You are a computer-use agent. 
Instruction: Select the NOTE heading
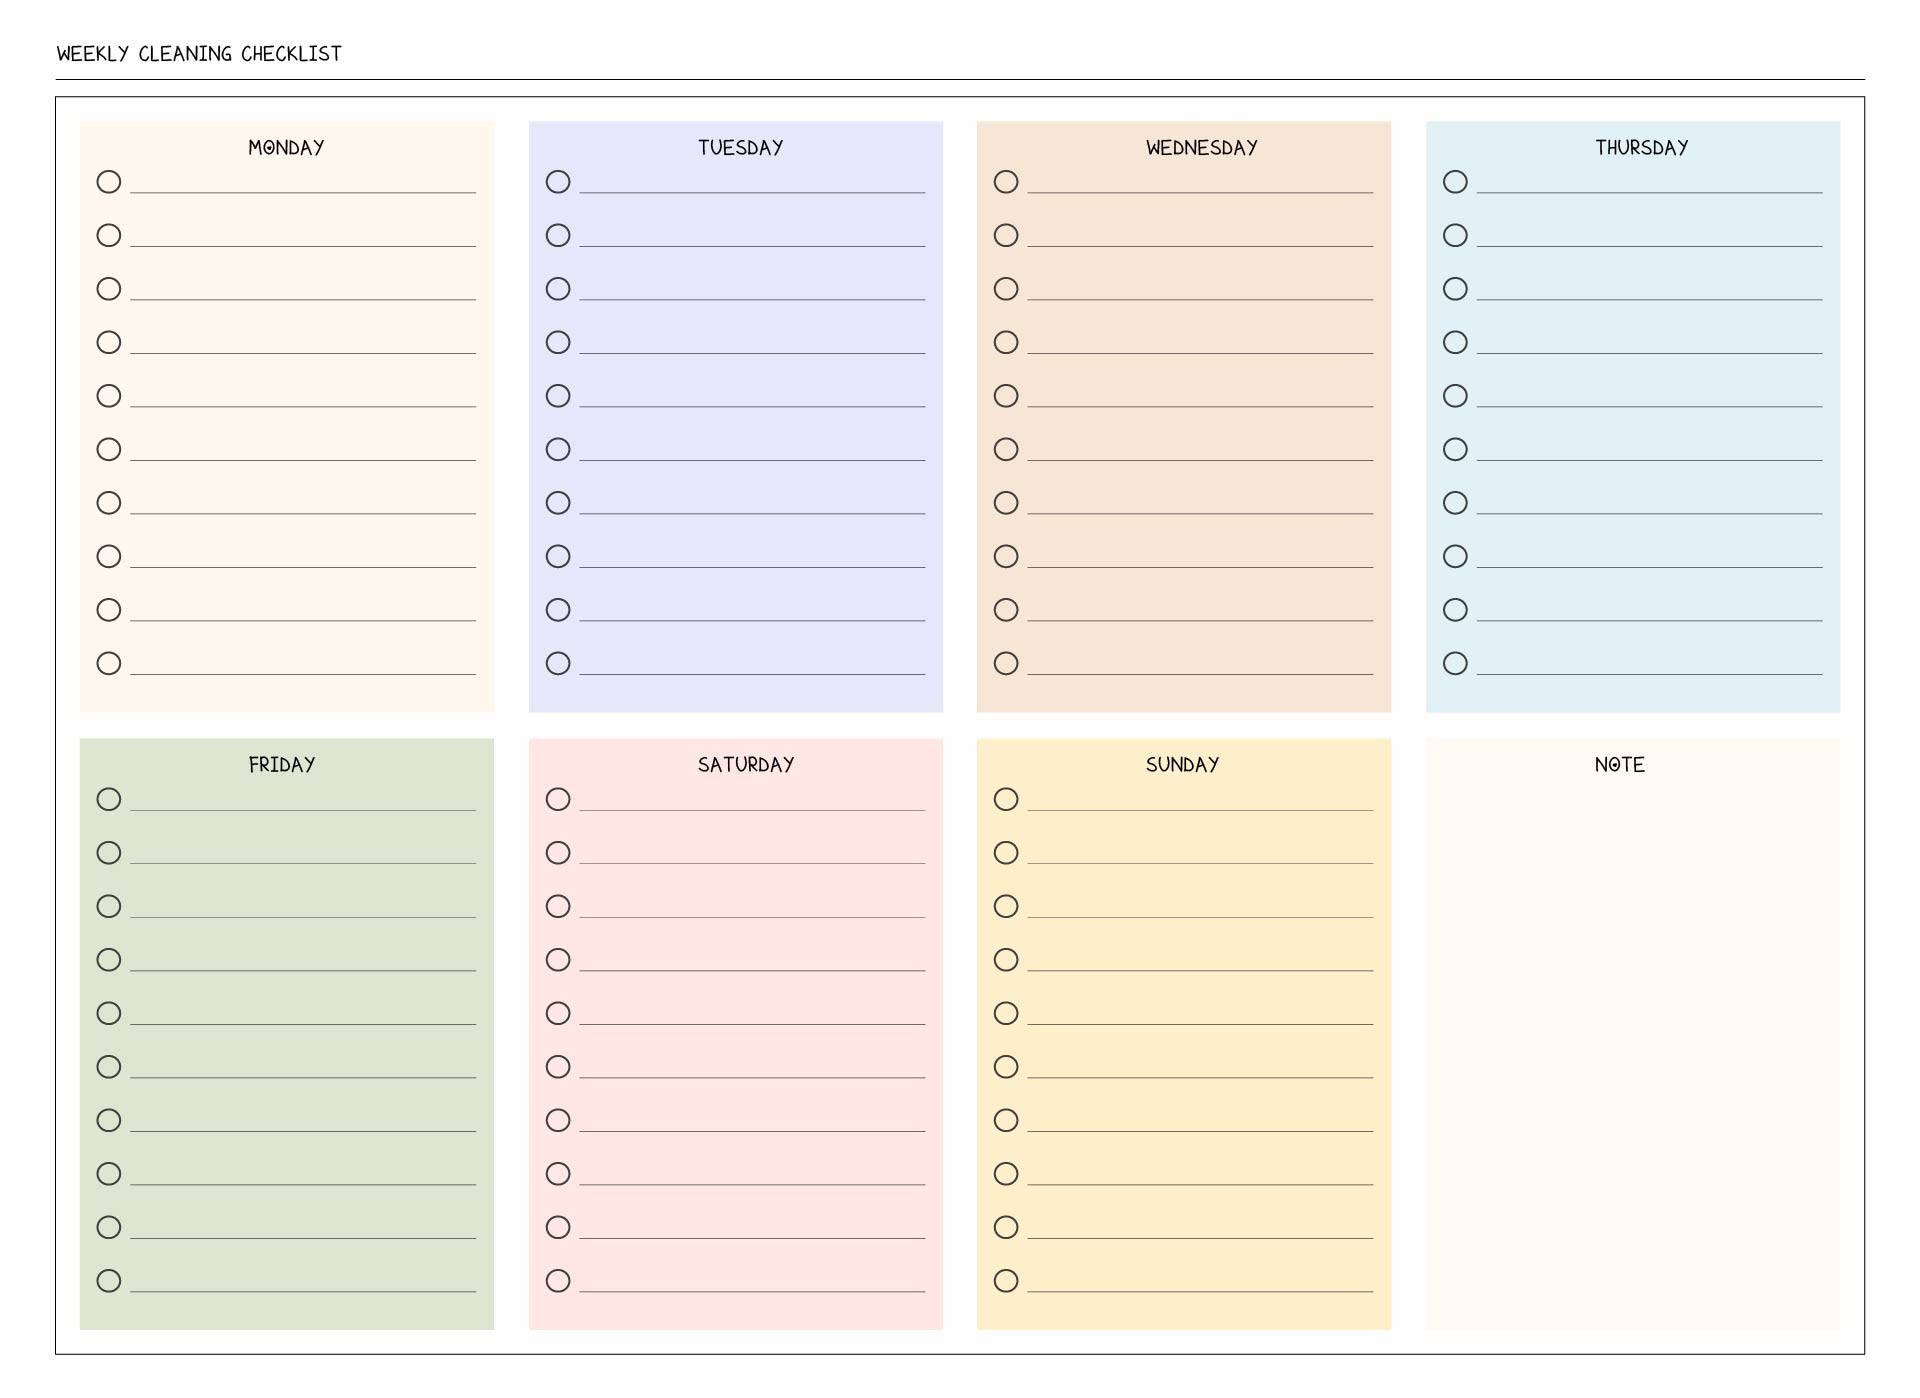tap(1619, 765)
